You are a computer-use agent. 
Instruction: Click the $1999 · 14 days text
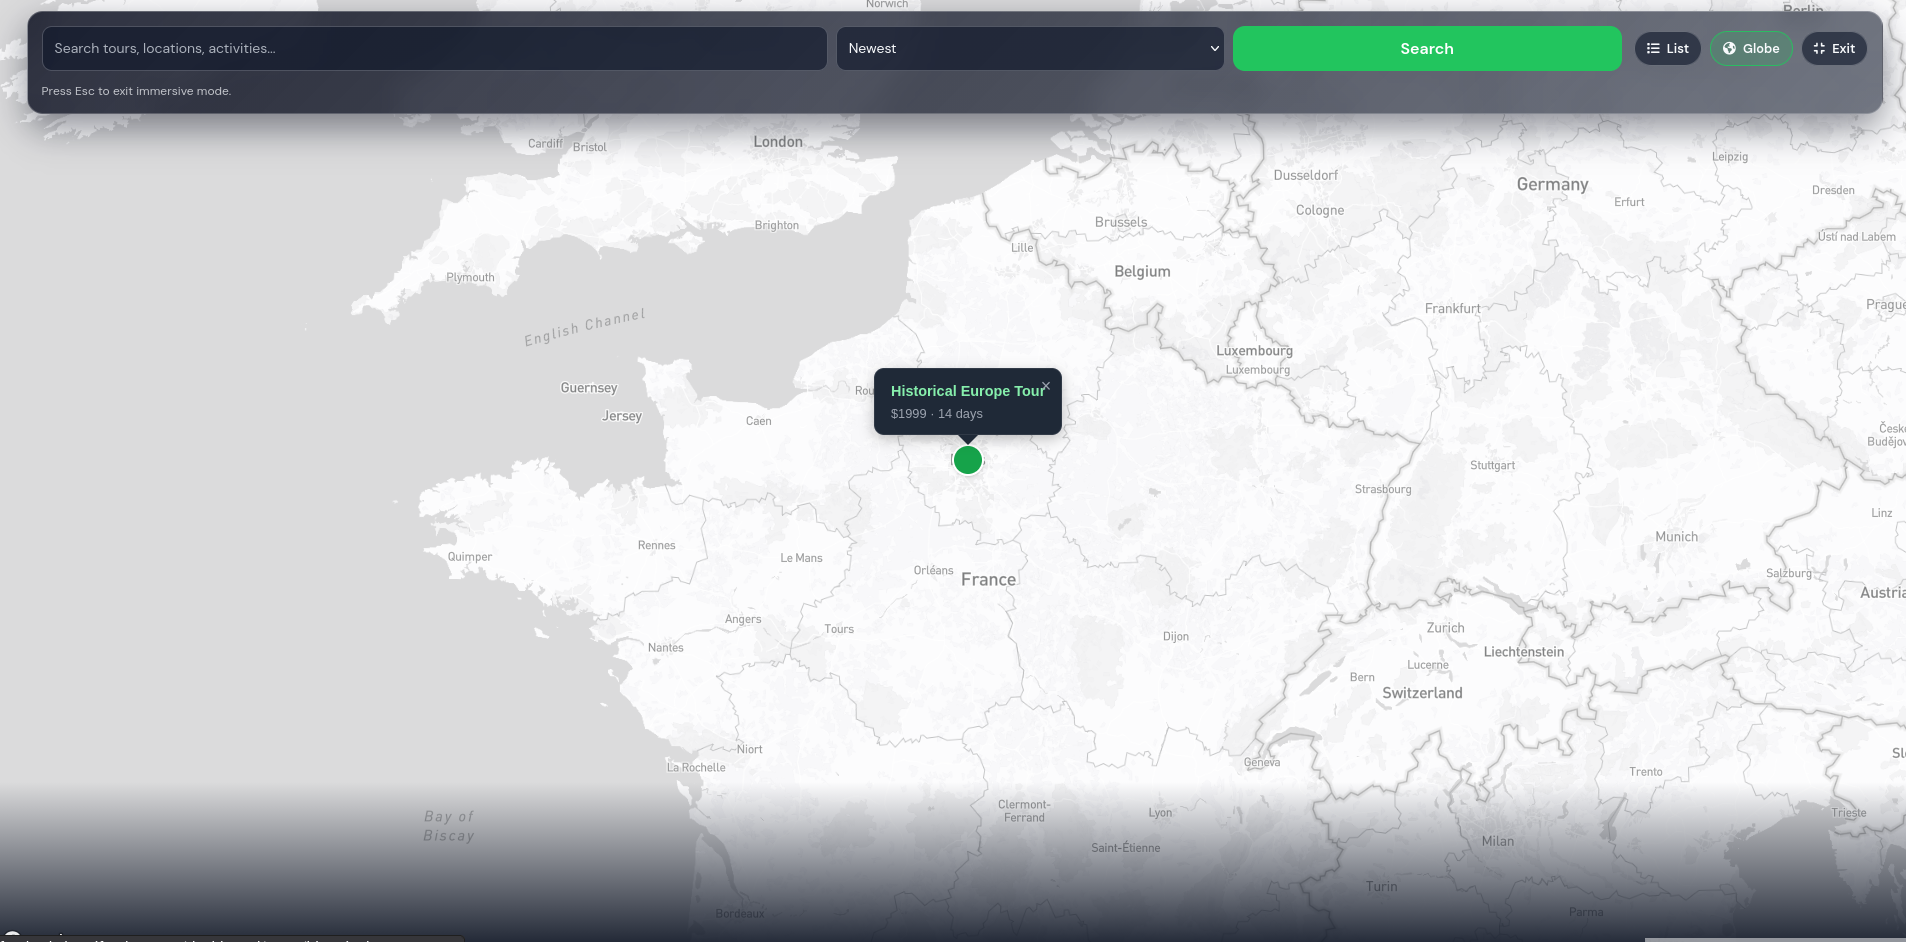937,414
